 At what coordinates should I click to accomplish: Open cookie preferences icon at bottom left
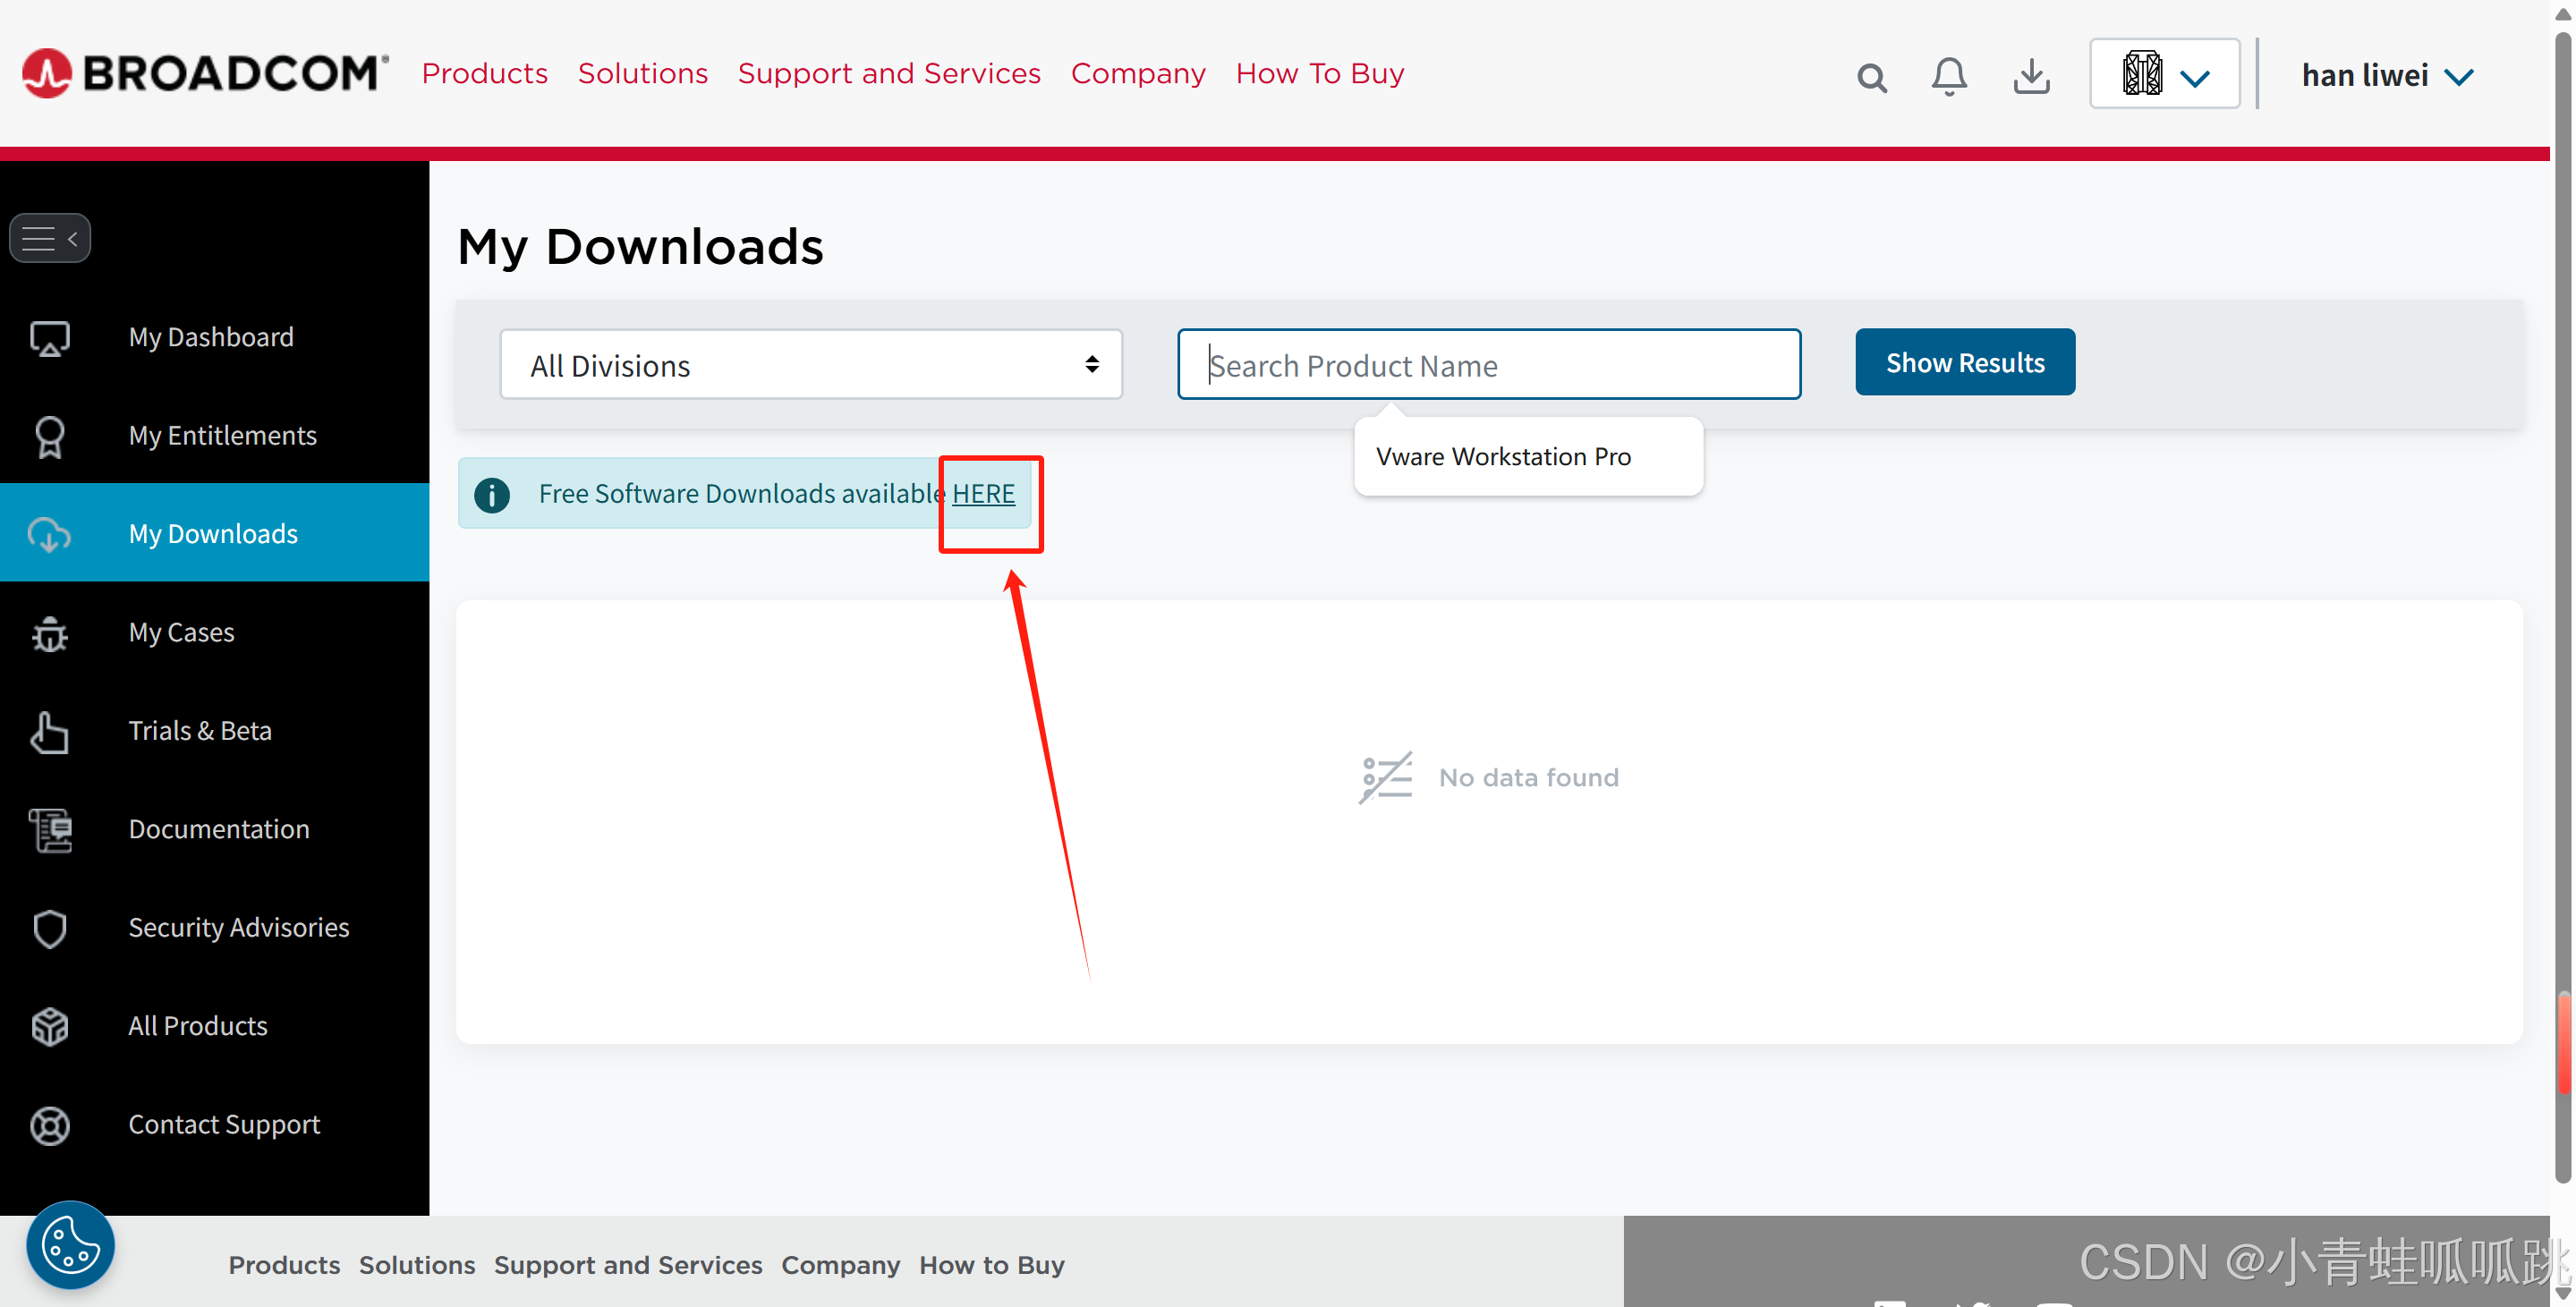click(70, 1245)
